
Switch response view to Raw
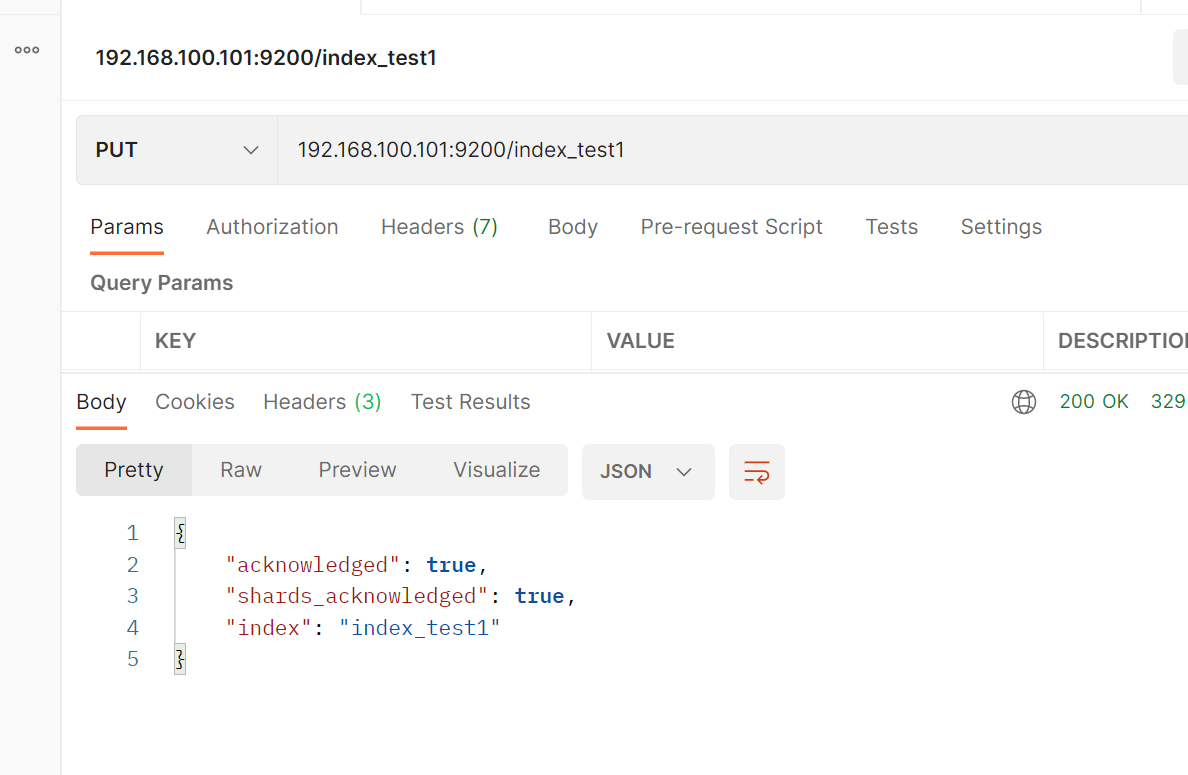tap(241, 470)
